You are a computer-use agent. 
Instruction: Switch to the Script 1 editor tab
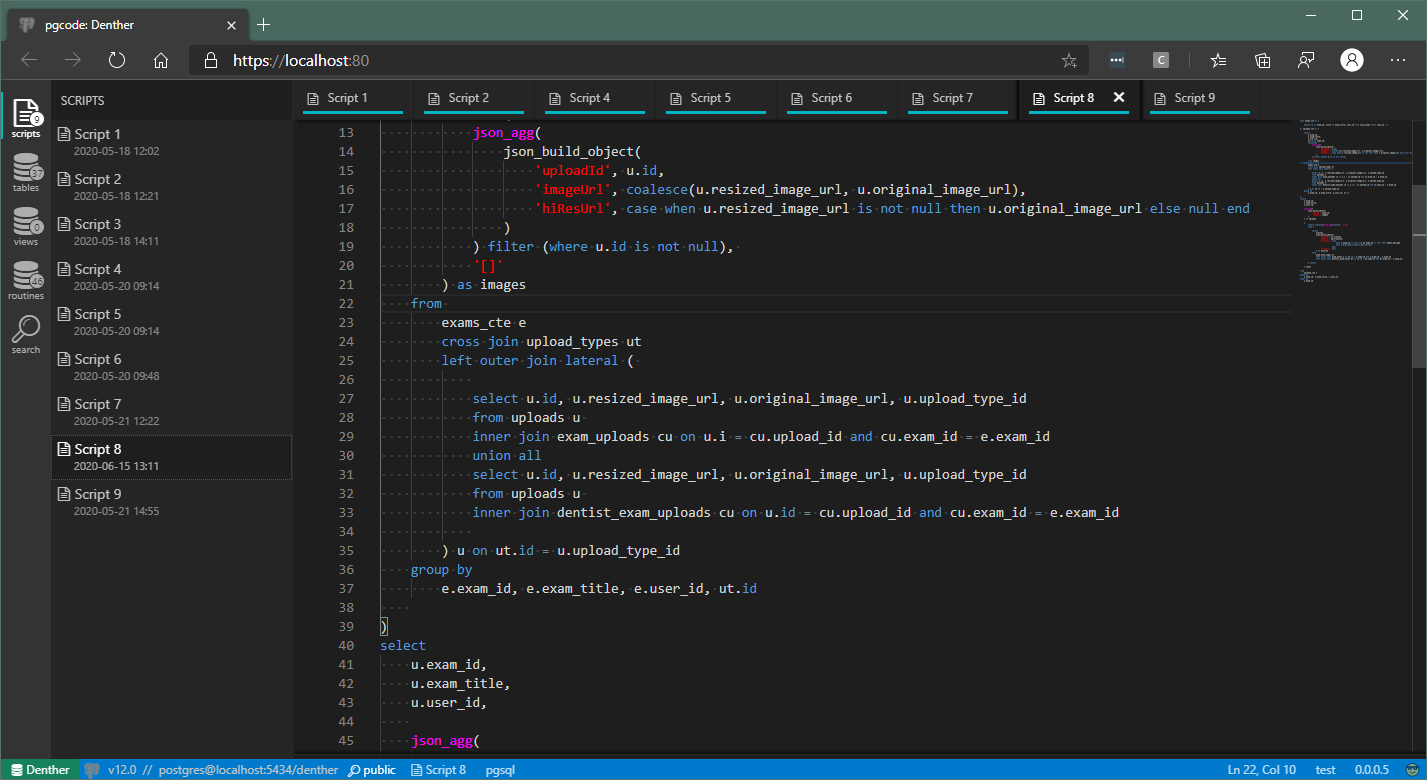[352, 99]
